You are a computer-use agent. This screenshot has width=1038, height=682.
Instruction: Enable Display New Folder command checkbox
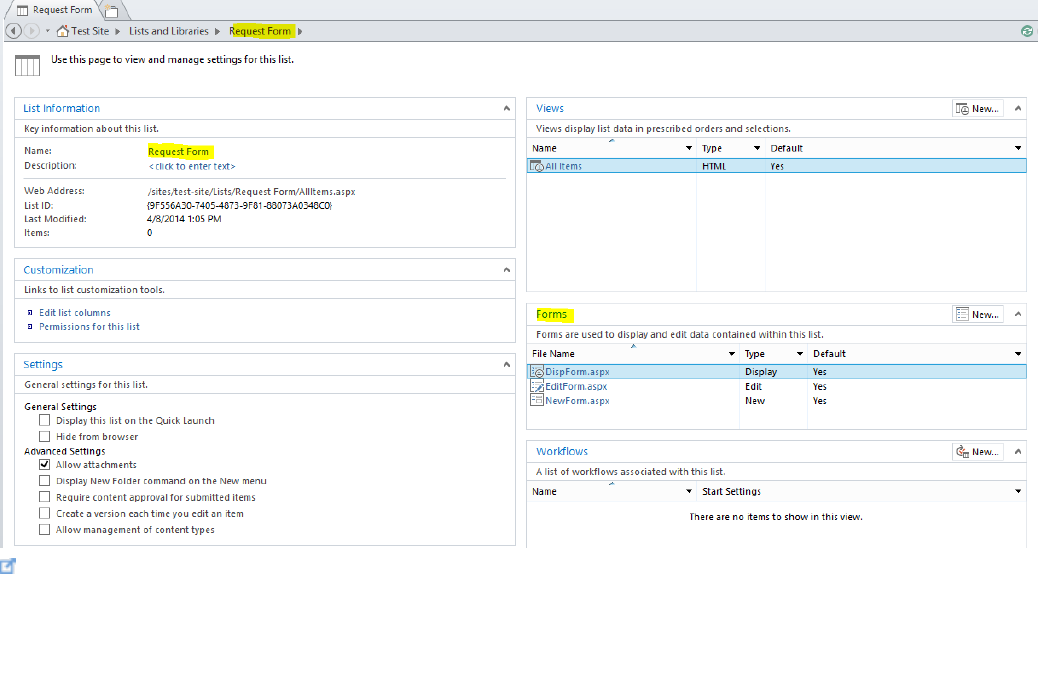coord(44,481)
